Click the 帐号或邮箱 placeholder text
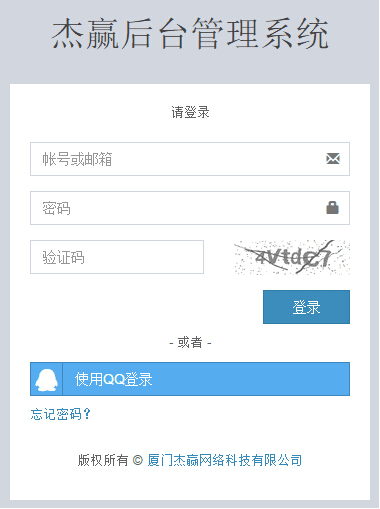 pos(77,159)
